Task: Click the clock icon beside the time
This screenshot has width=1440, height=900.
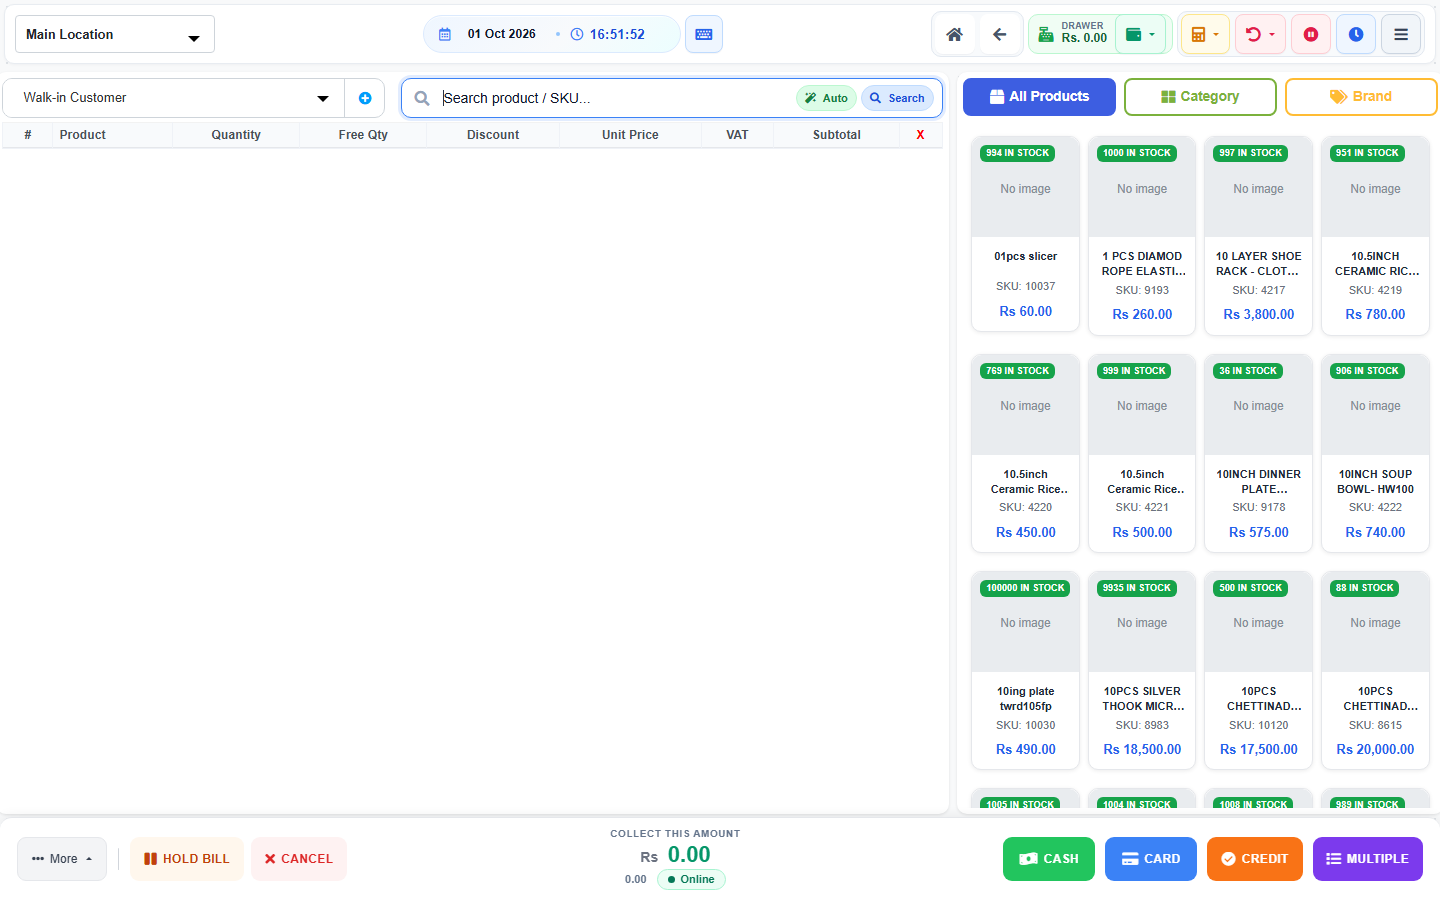Action: click(577, 34)
